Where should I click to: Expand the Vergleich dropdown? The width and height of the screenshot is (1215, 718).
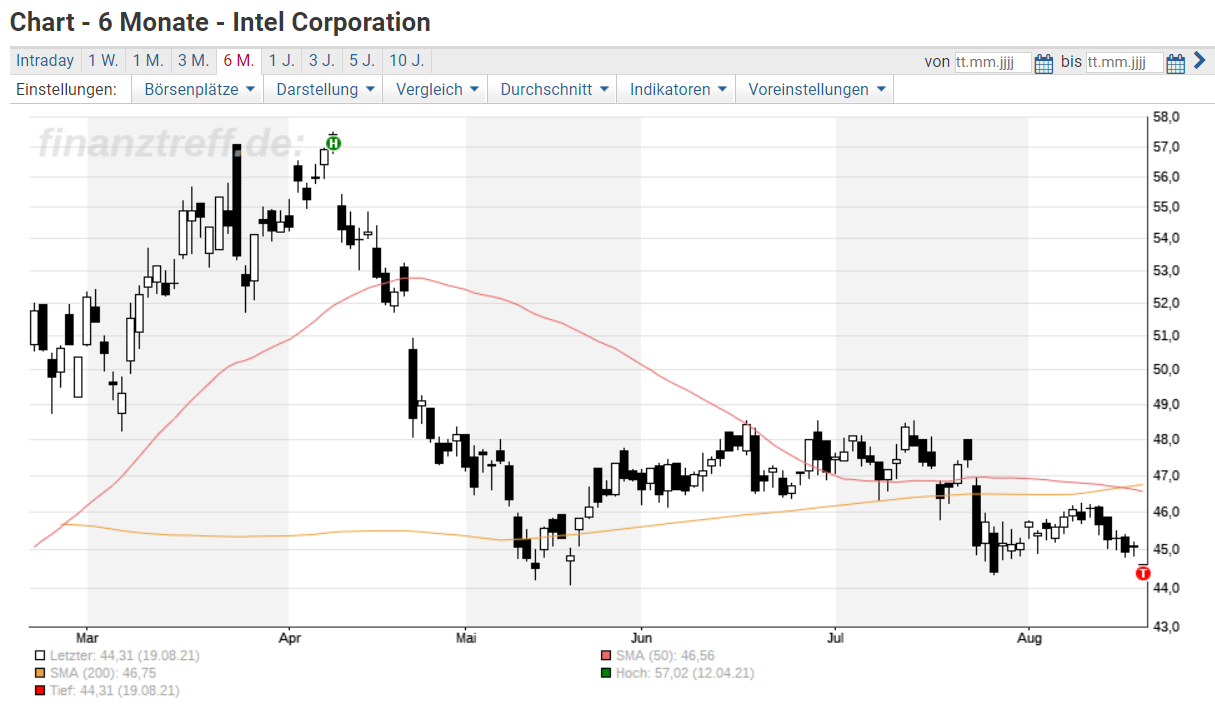coord(437,89)
